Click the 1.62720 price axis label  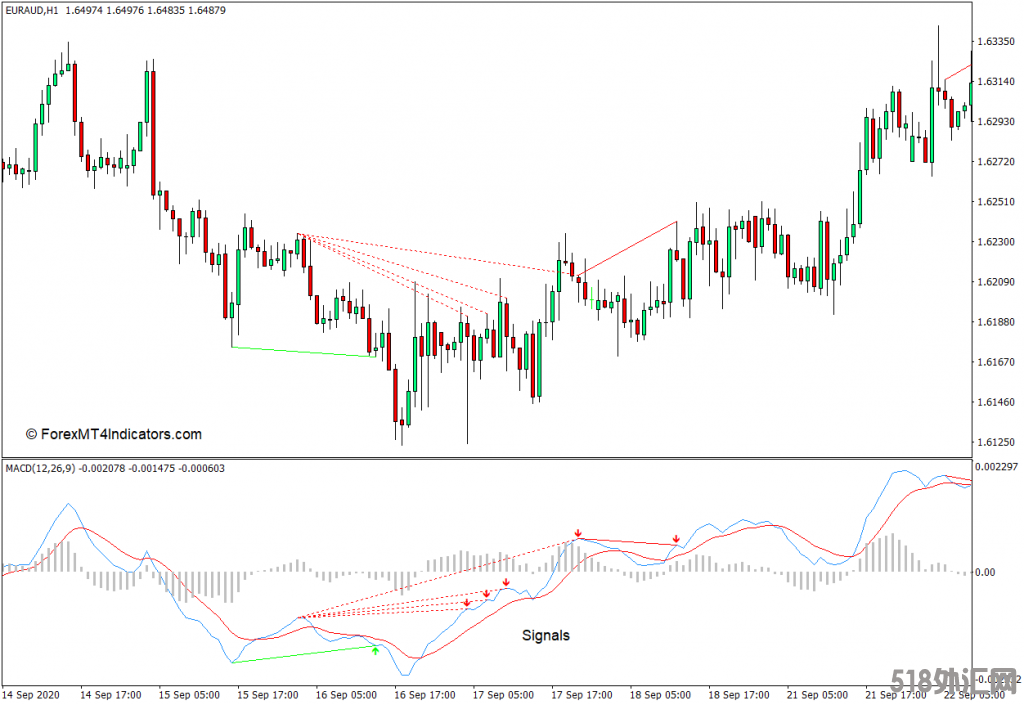996,162
